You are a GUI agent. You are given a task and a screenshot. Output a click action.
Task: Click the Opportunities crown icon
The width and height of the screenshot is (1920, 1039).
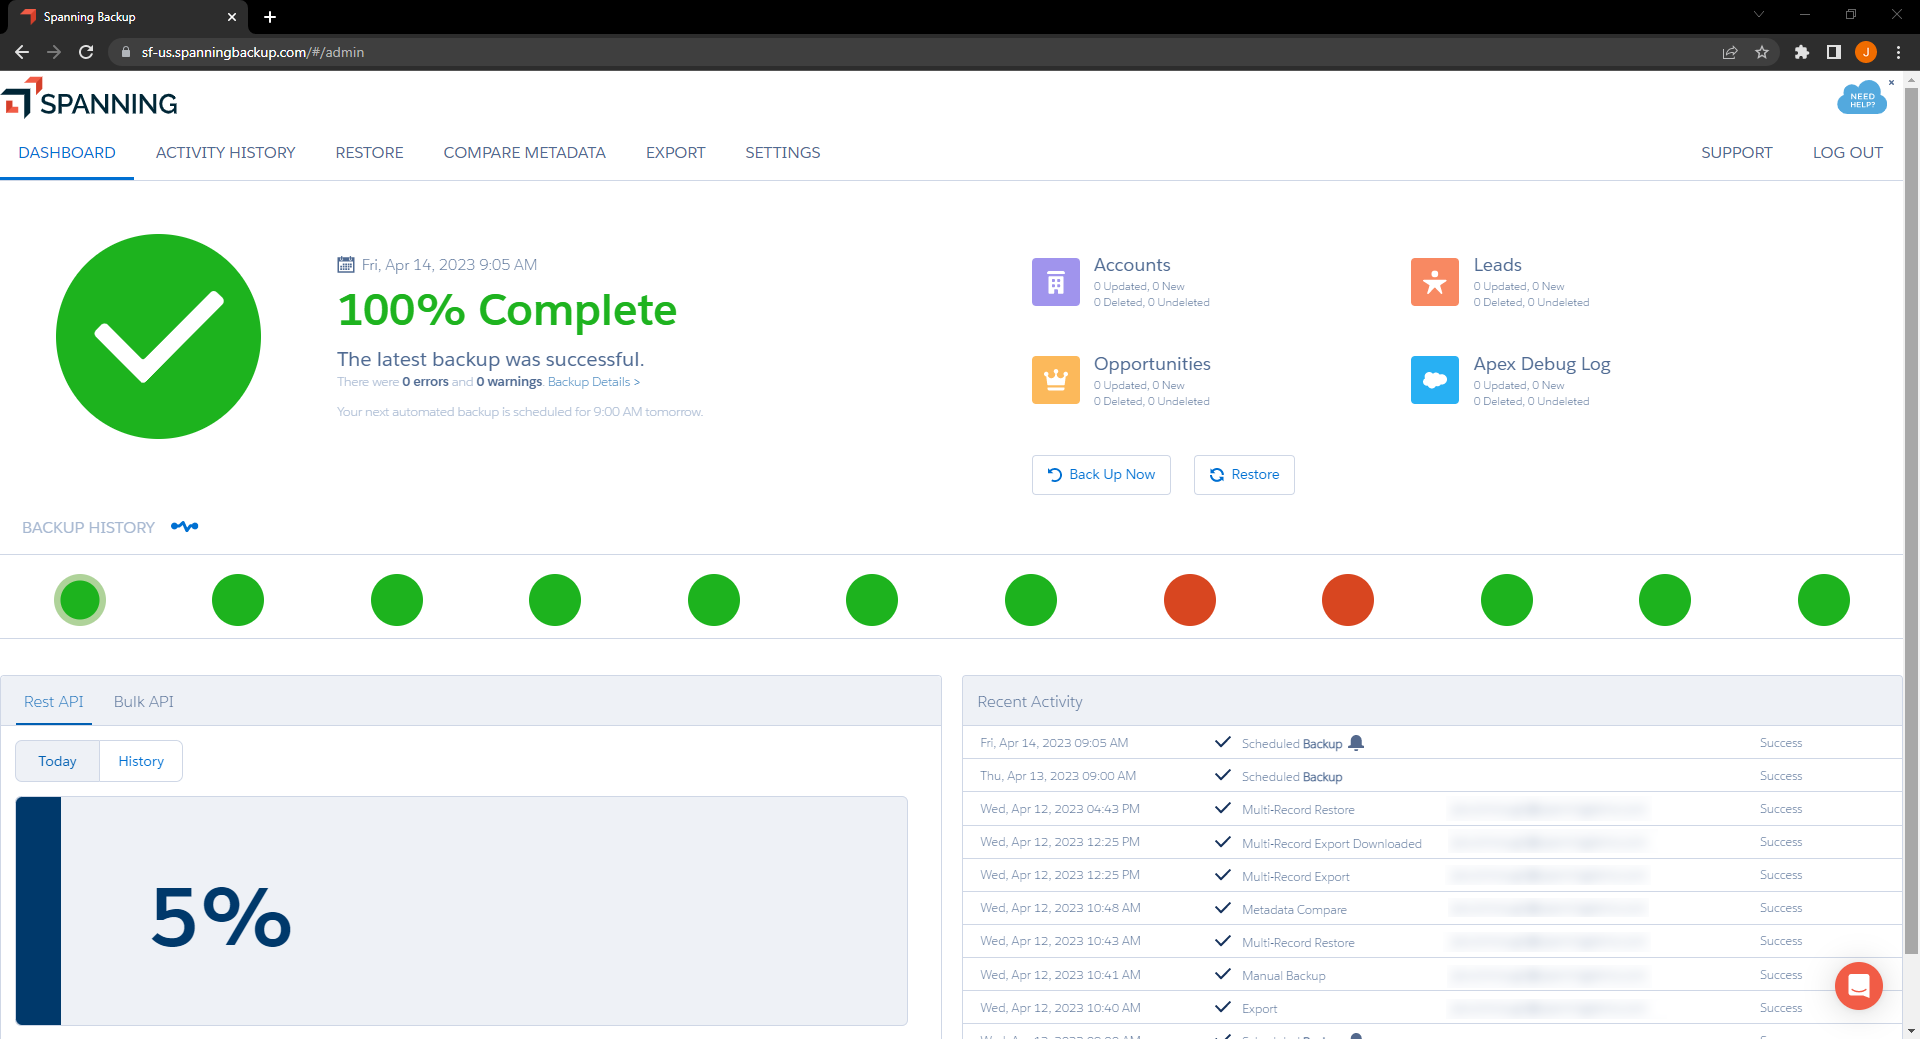1055,380
